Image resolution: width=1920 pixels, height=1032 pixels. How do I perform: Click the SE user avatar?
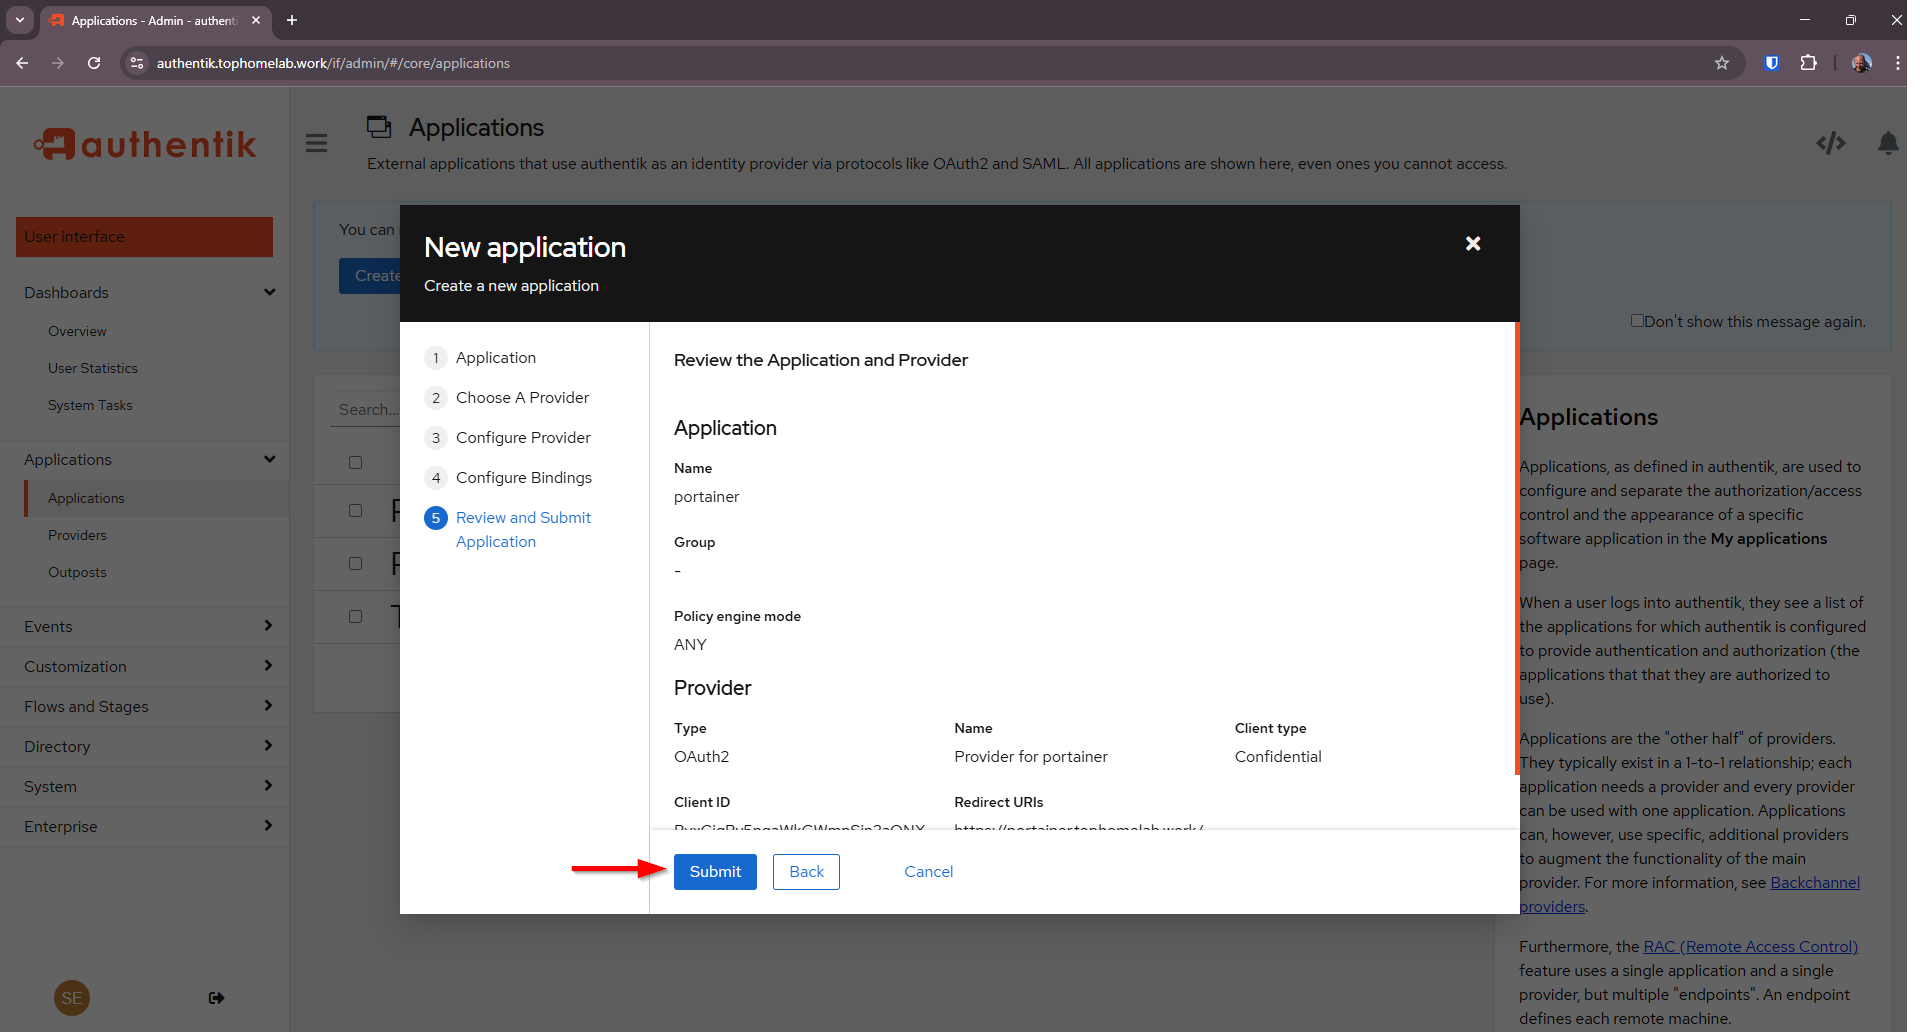(72, 998)
